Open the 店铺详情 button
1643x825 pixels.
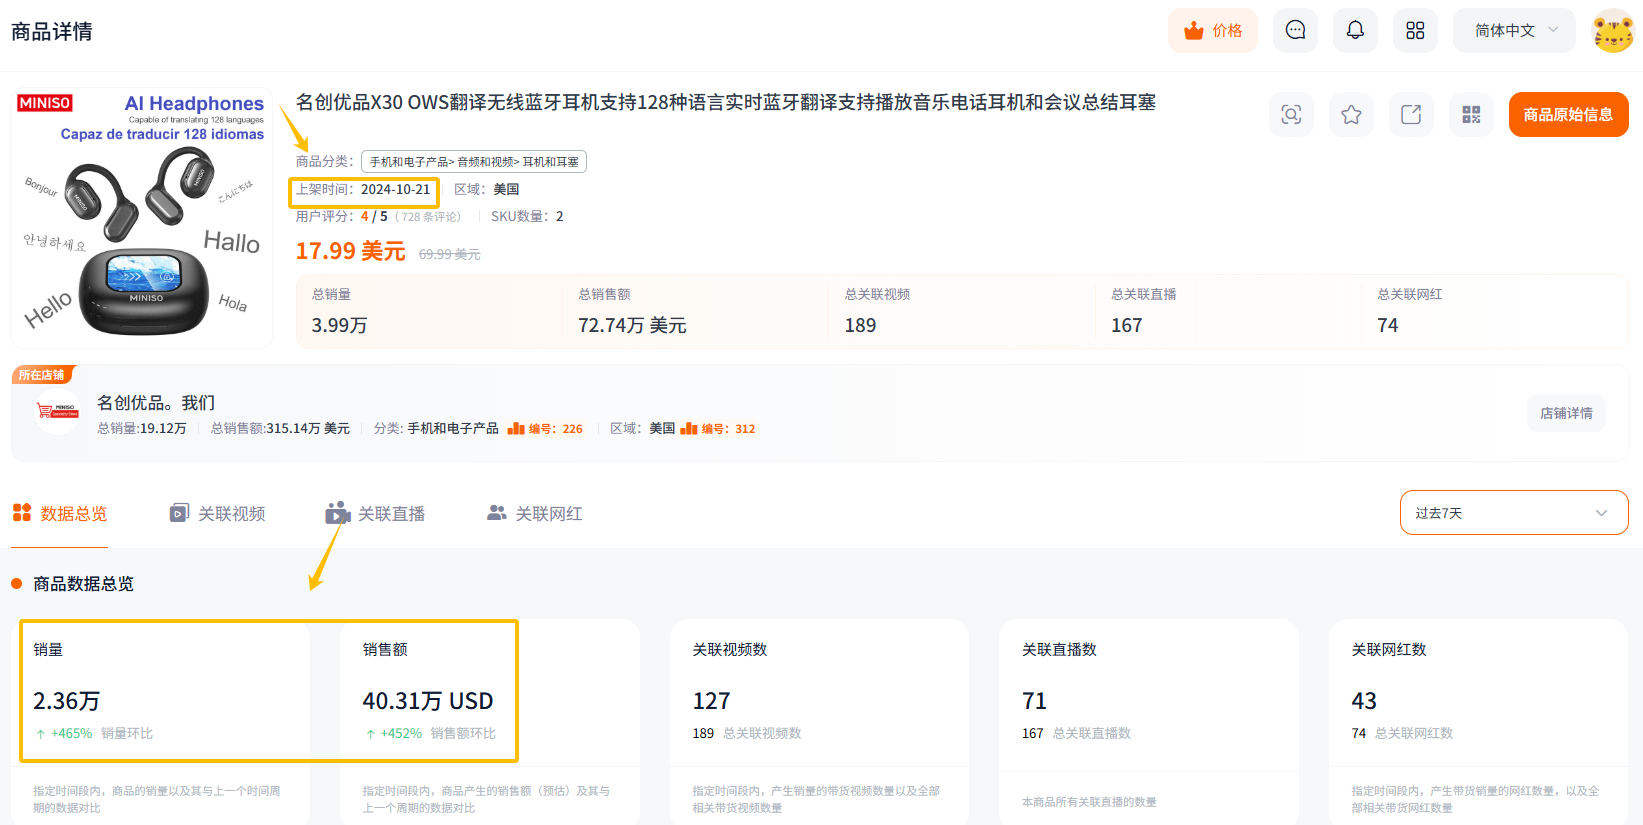1566,413
